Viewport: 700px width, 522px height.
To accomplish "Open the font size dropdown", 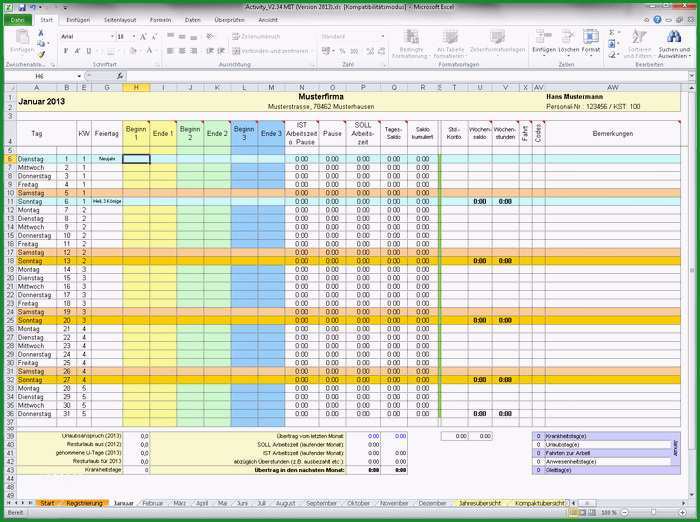I will tap(133, 37).
